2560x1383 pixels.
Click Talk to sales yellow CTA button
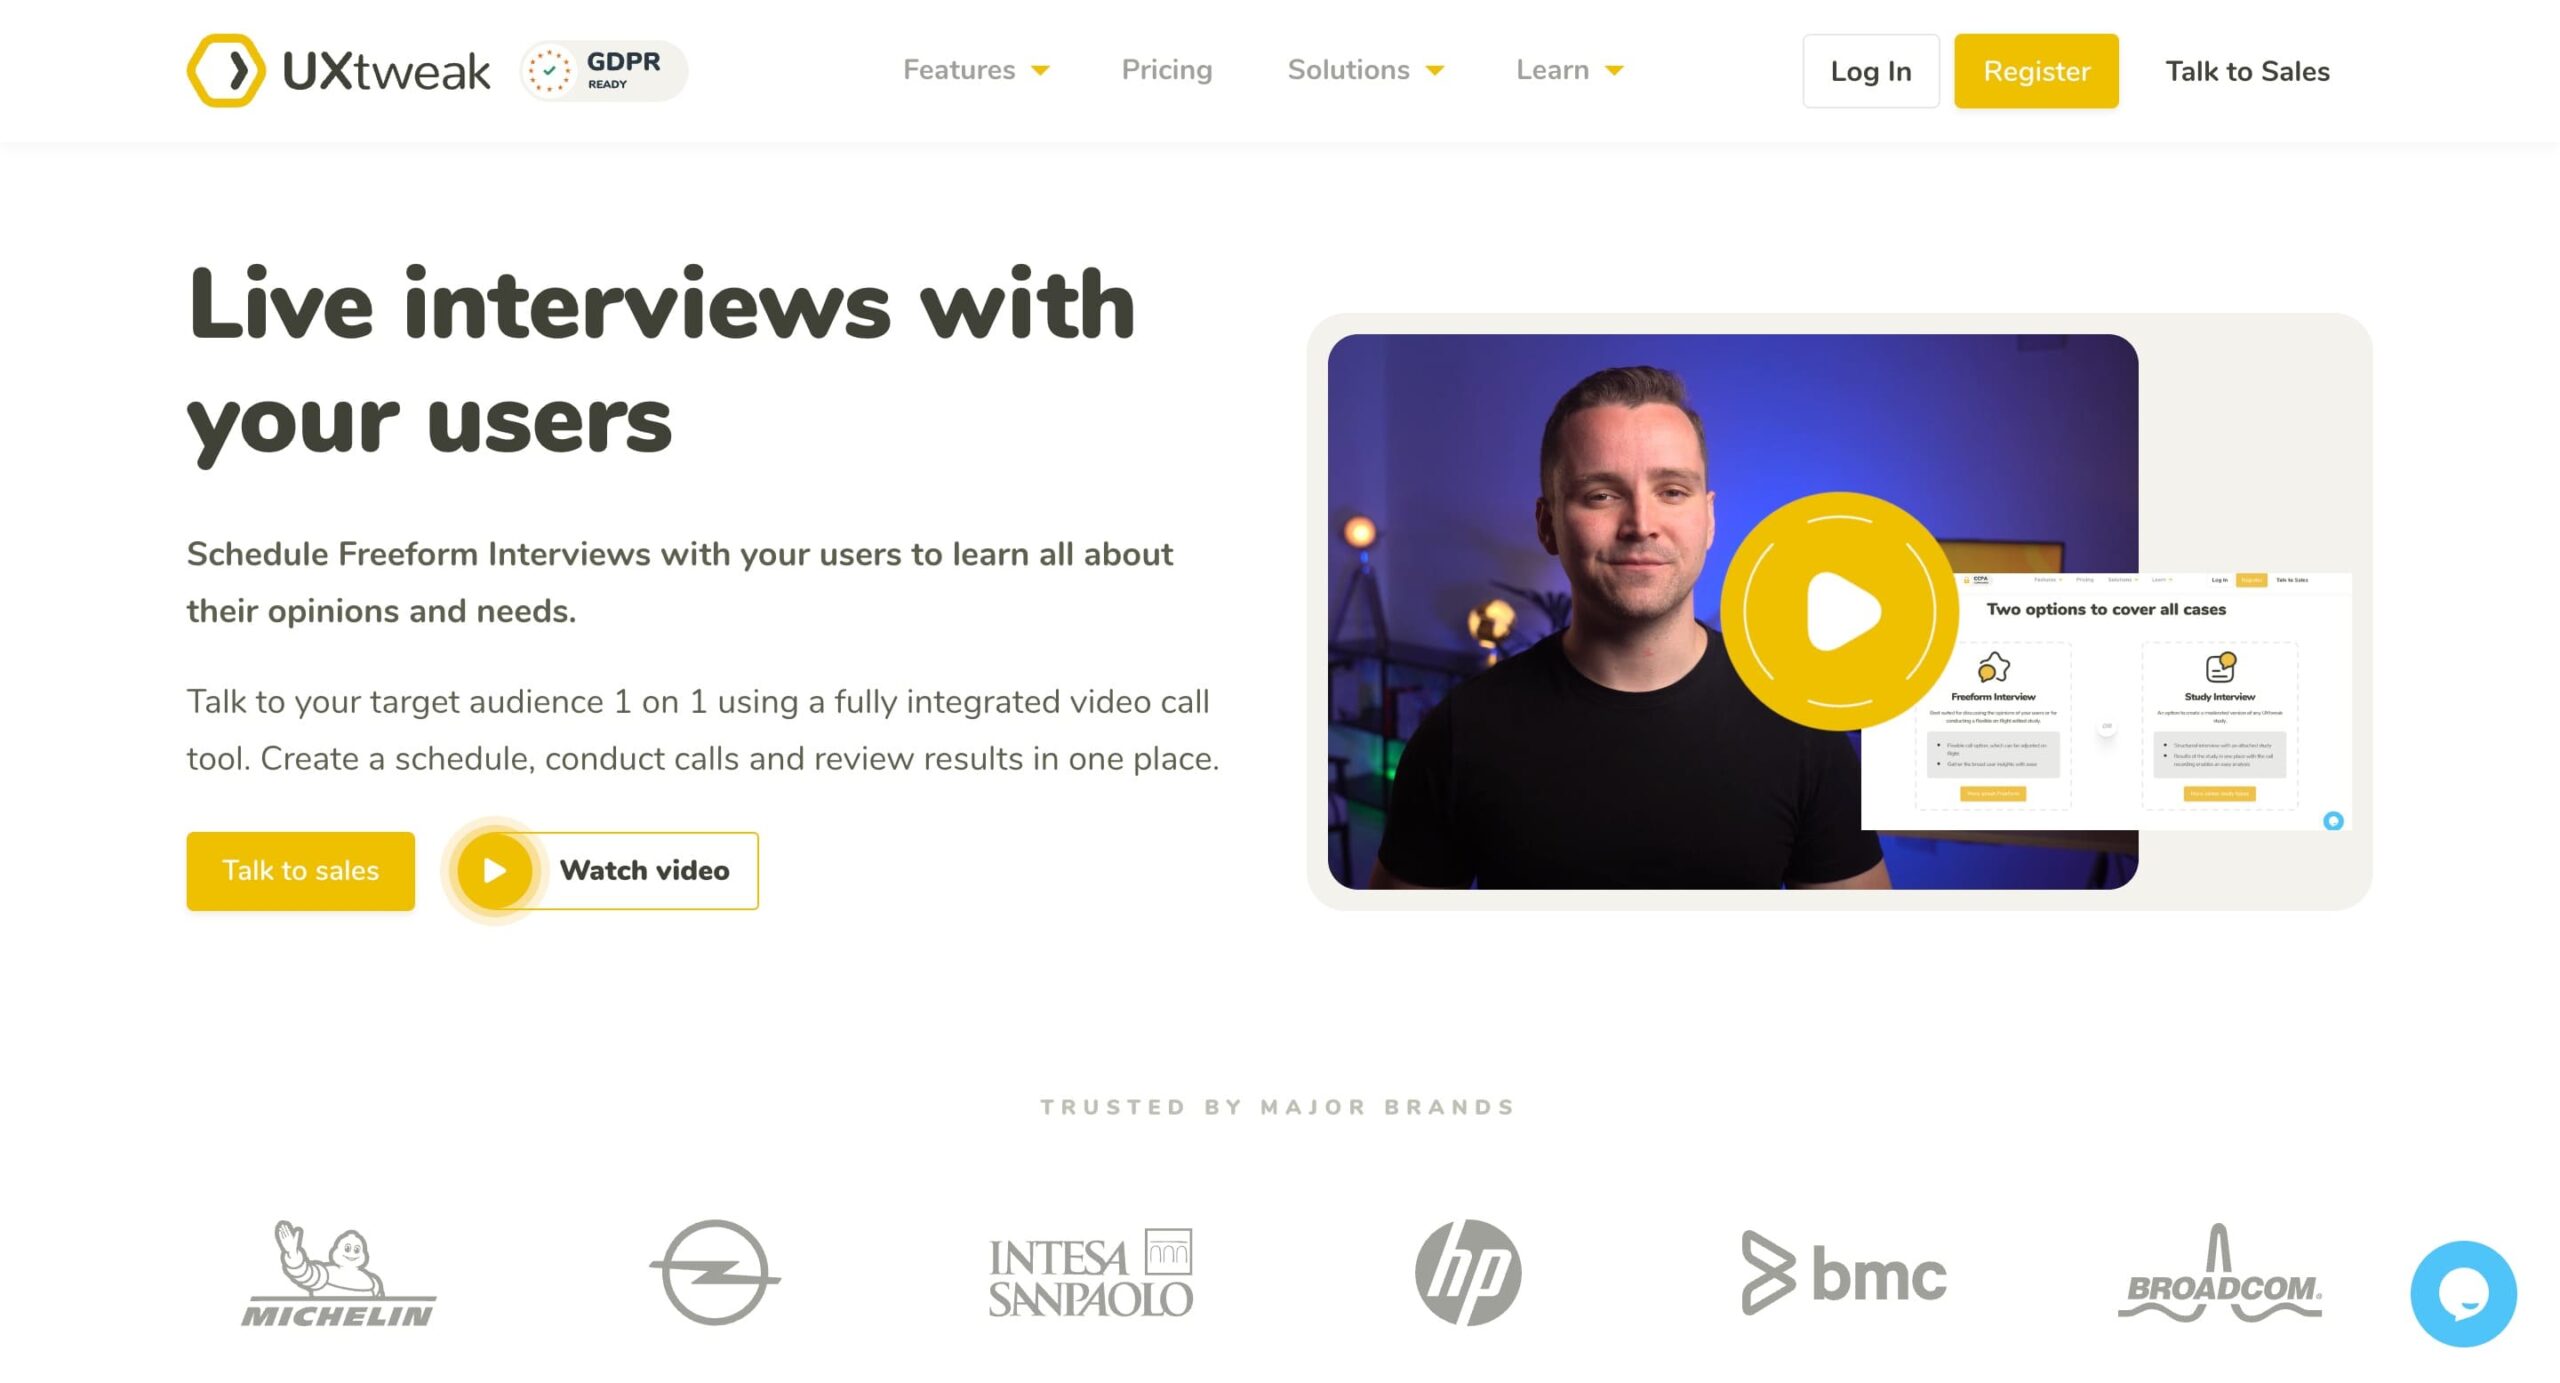click(x=298, y=869)
